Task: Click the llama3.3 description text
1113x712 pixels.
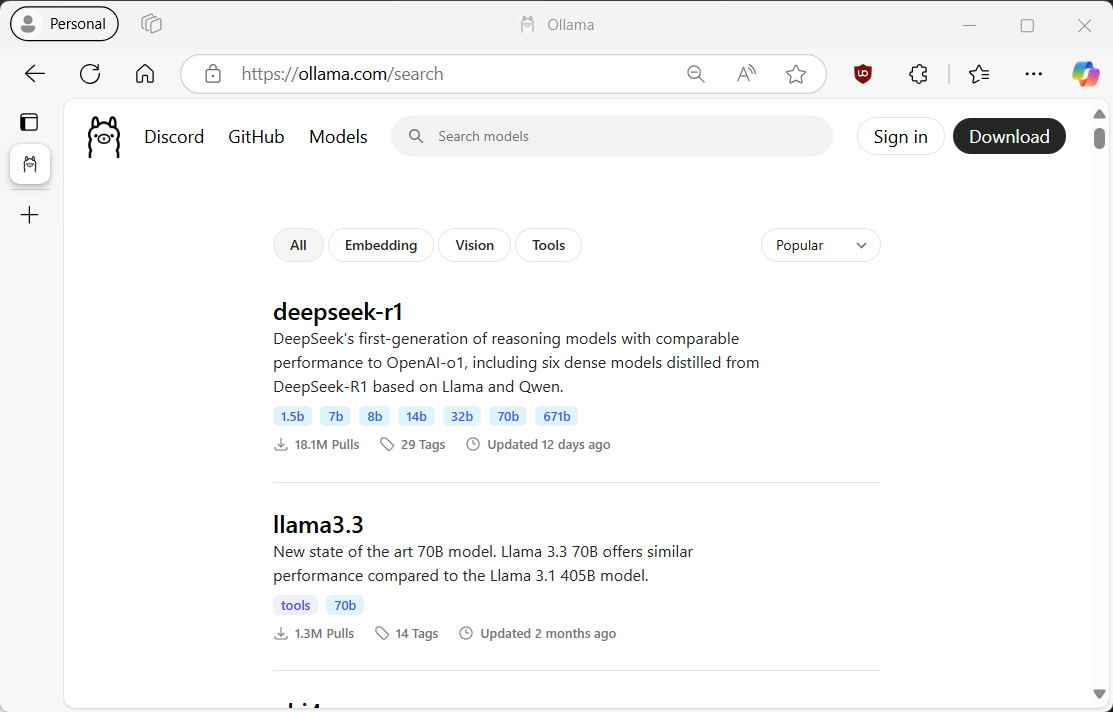Action: 483,564
